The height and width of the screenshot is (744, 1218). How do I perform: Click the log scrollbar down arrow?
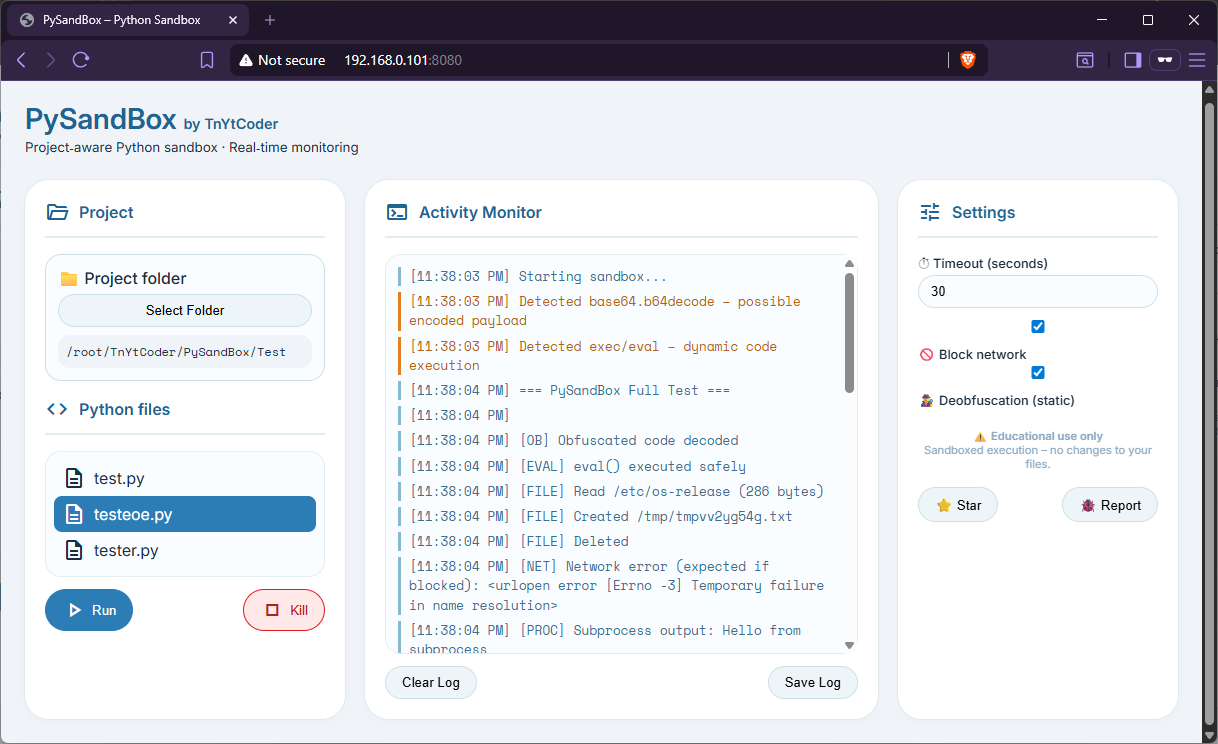pos(850,646)
